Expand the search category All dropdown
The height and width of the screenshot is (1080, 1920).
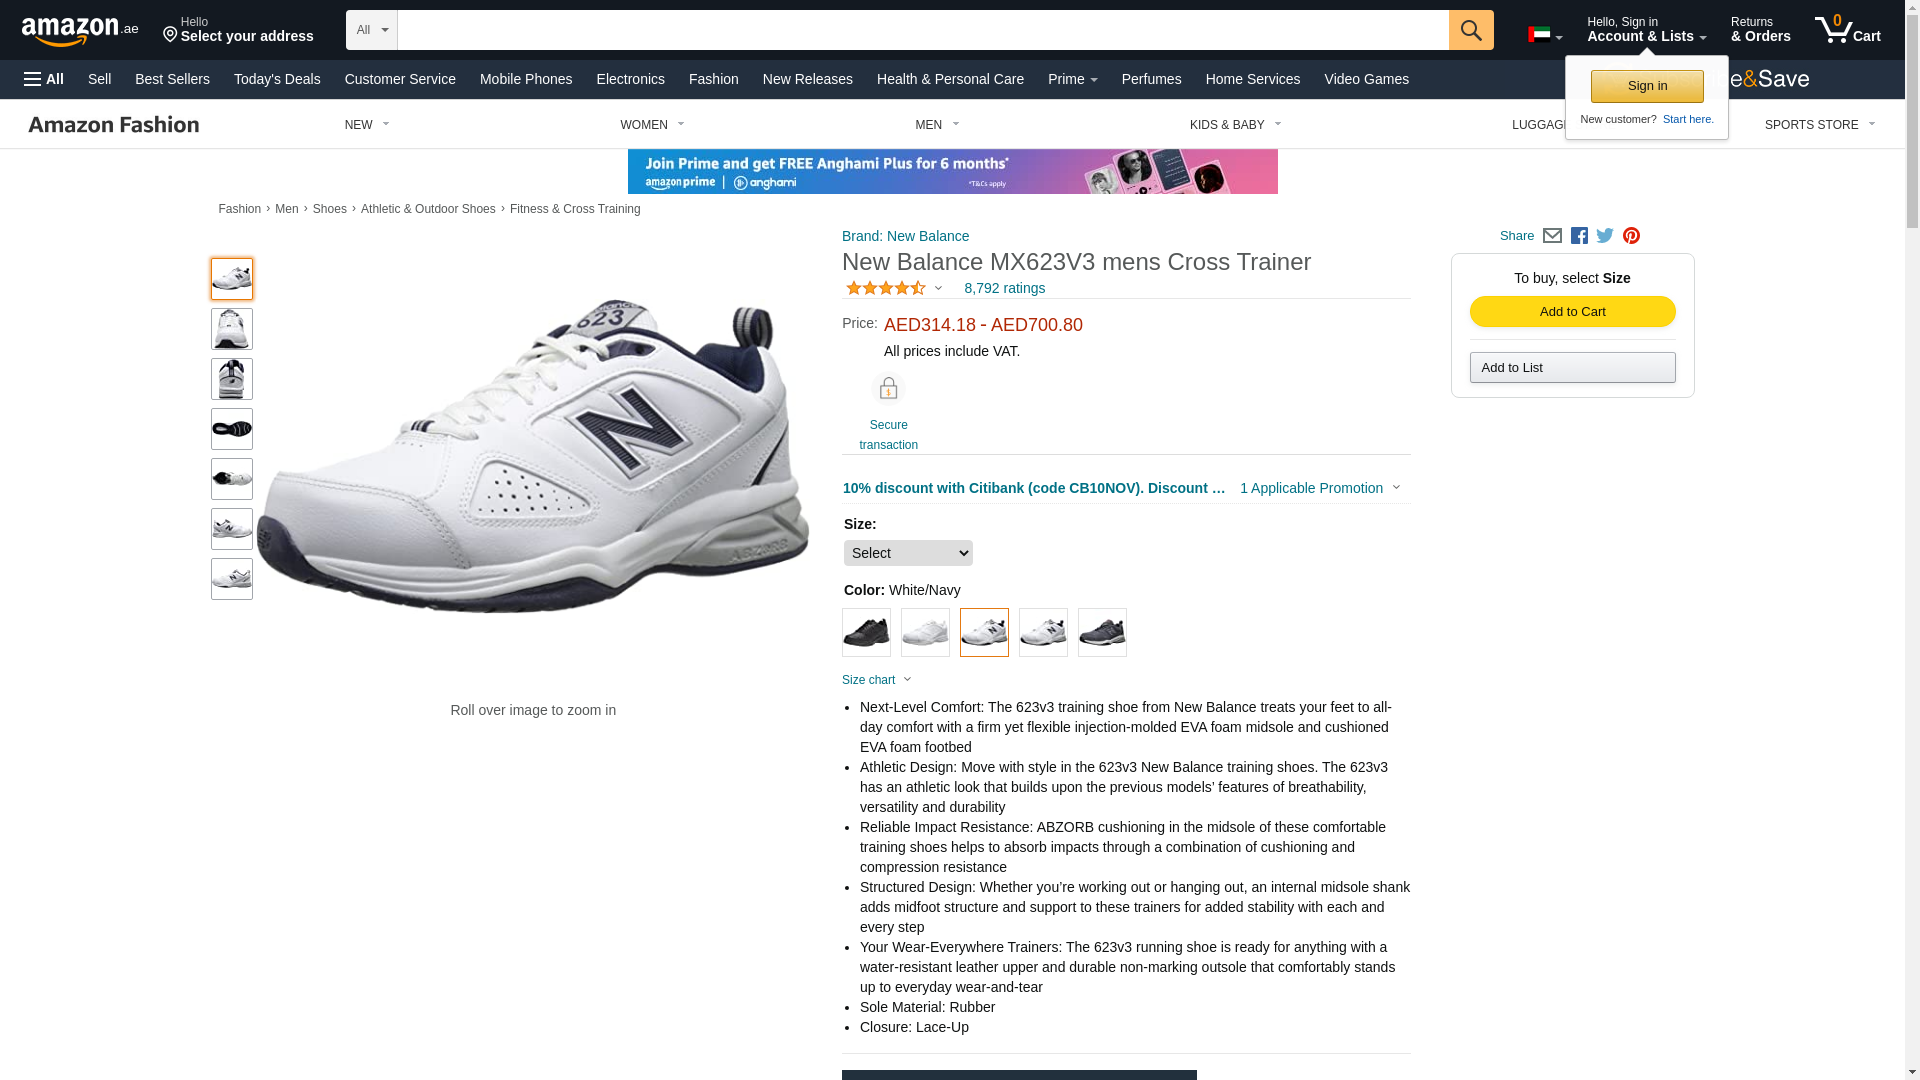coord(371,30)
